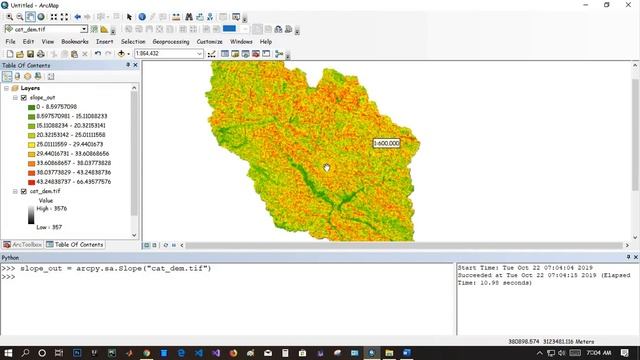Activate the Identify tool
Image resolution: width=640 pixels, height=360 pixels.
pos(142,17)
